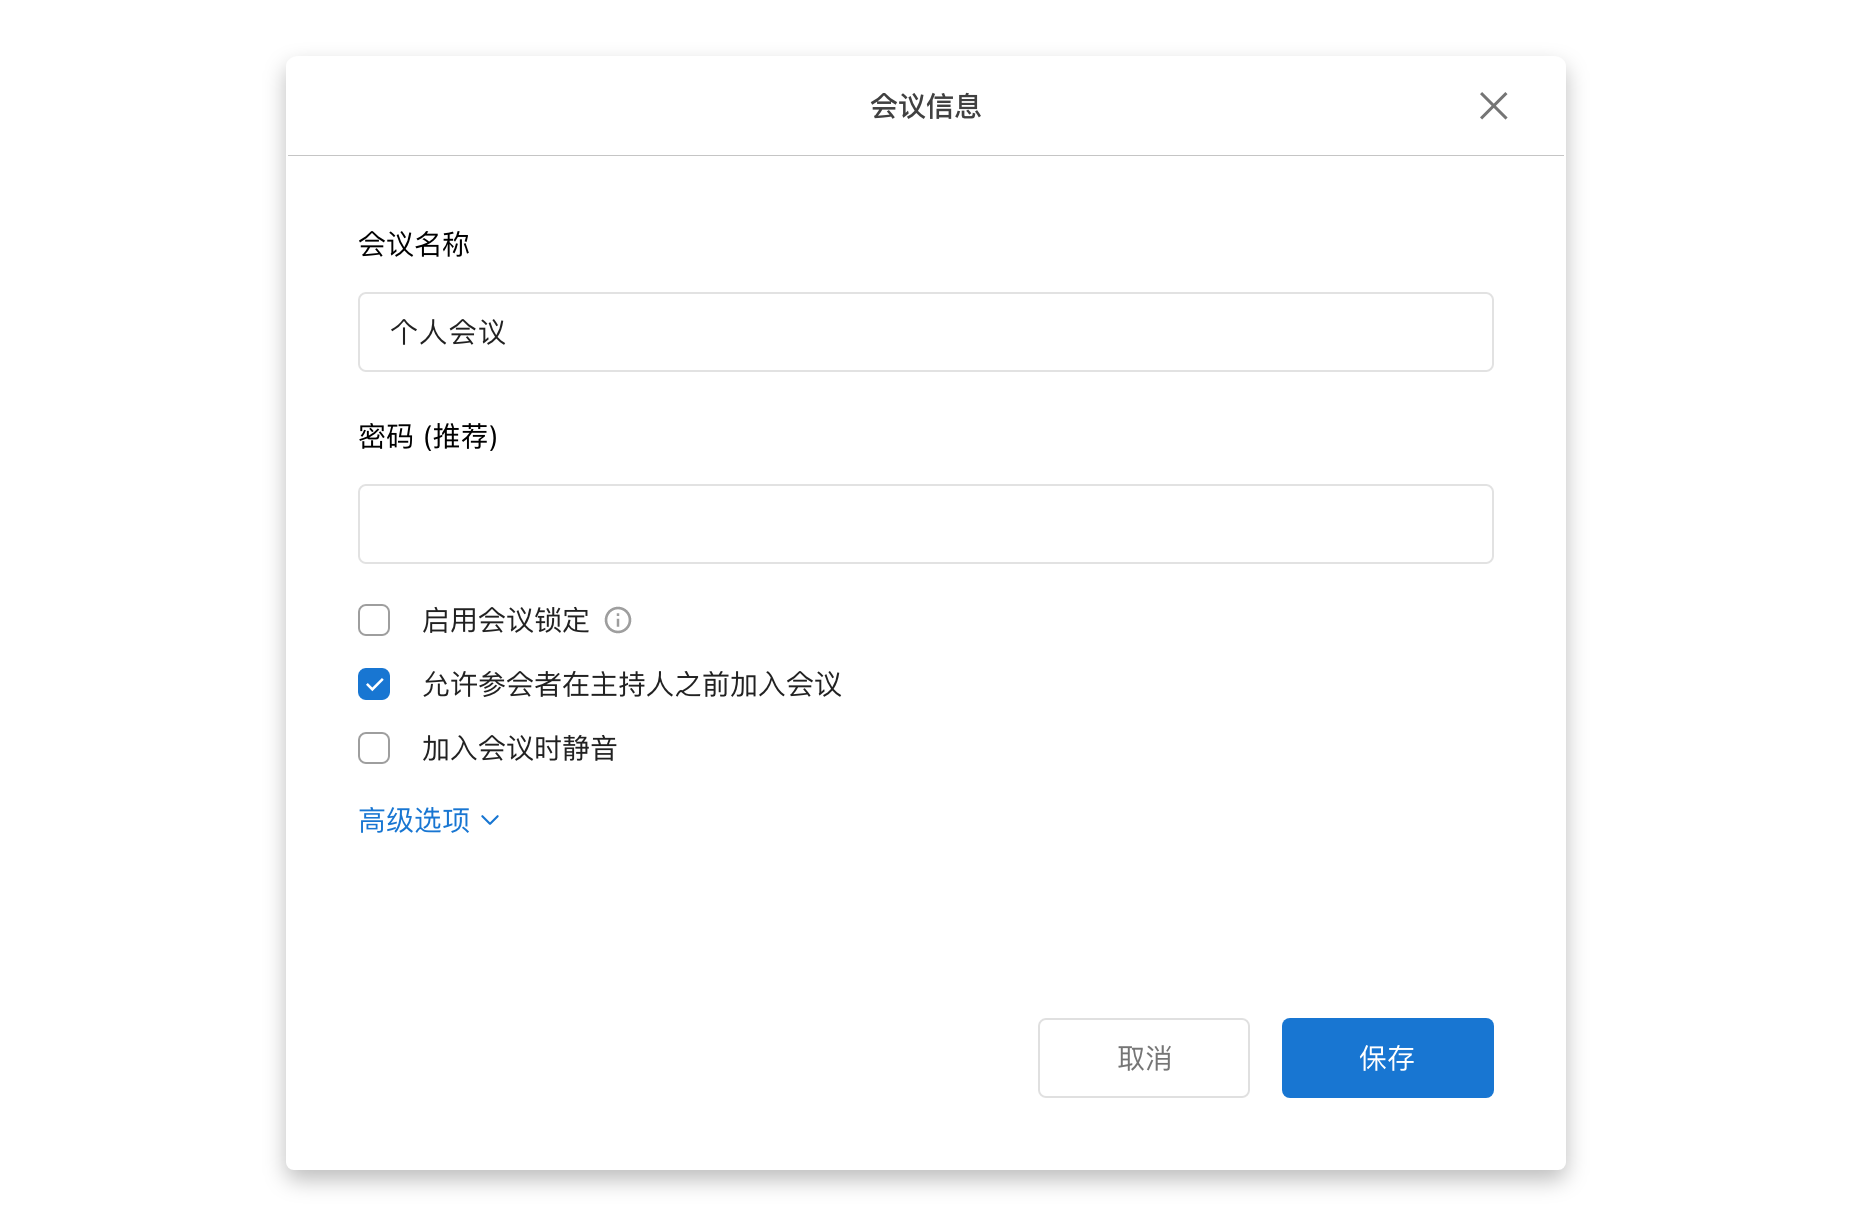Tick the 加入会议时静音 checkbox

tap(374, 749)
